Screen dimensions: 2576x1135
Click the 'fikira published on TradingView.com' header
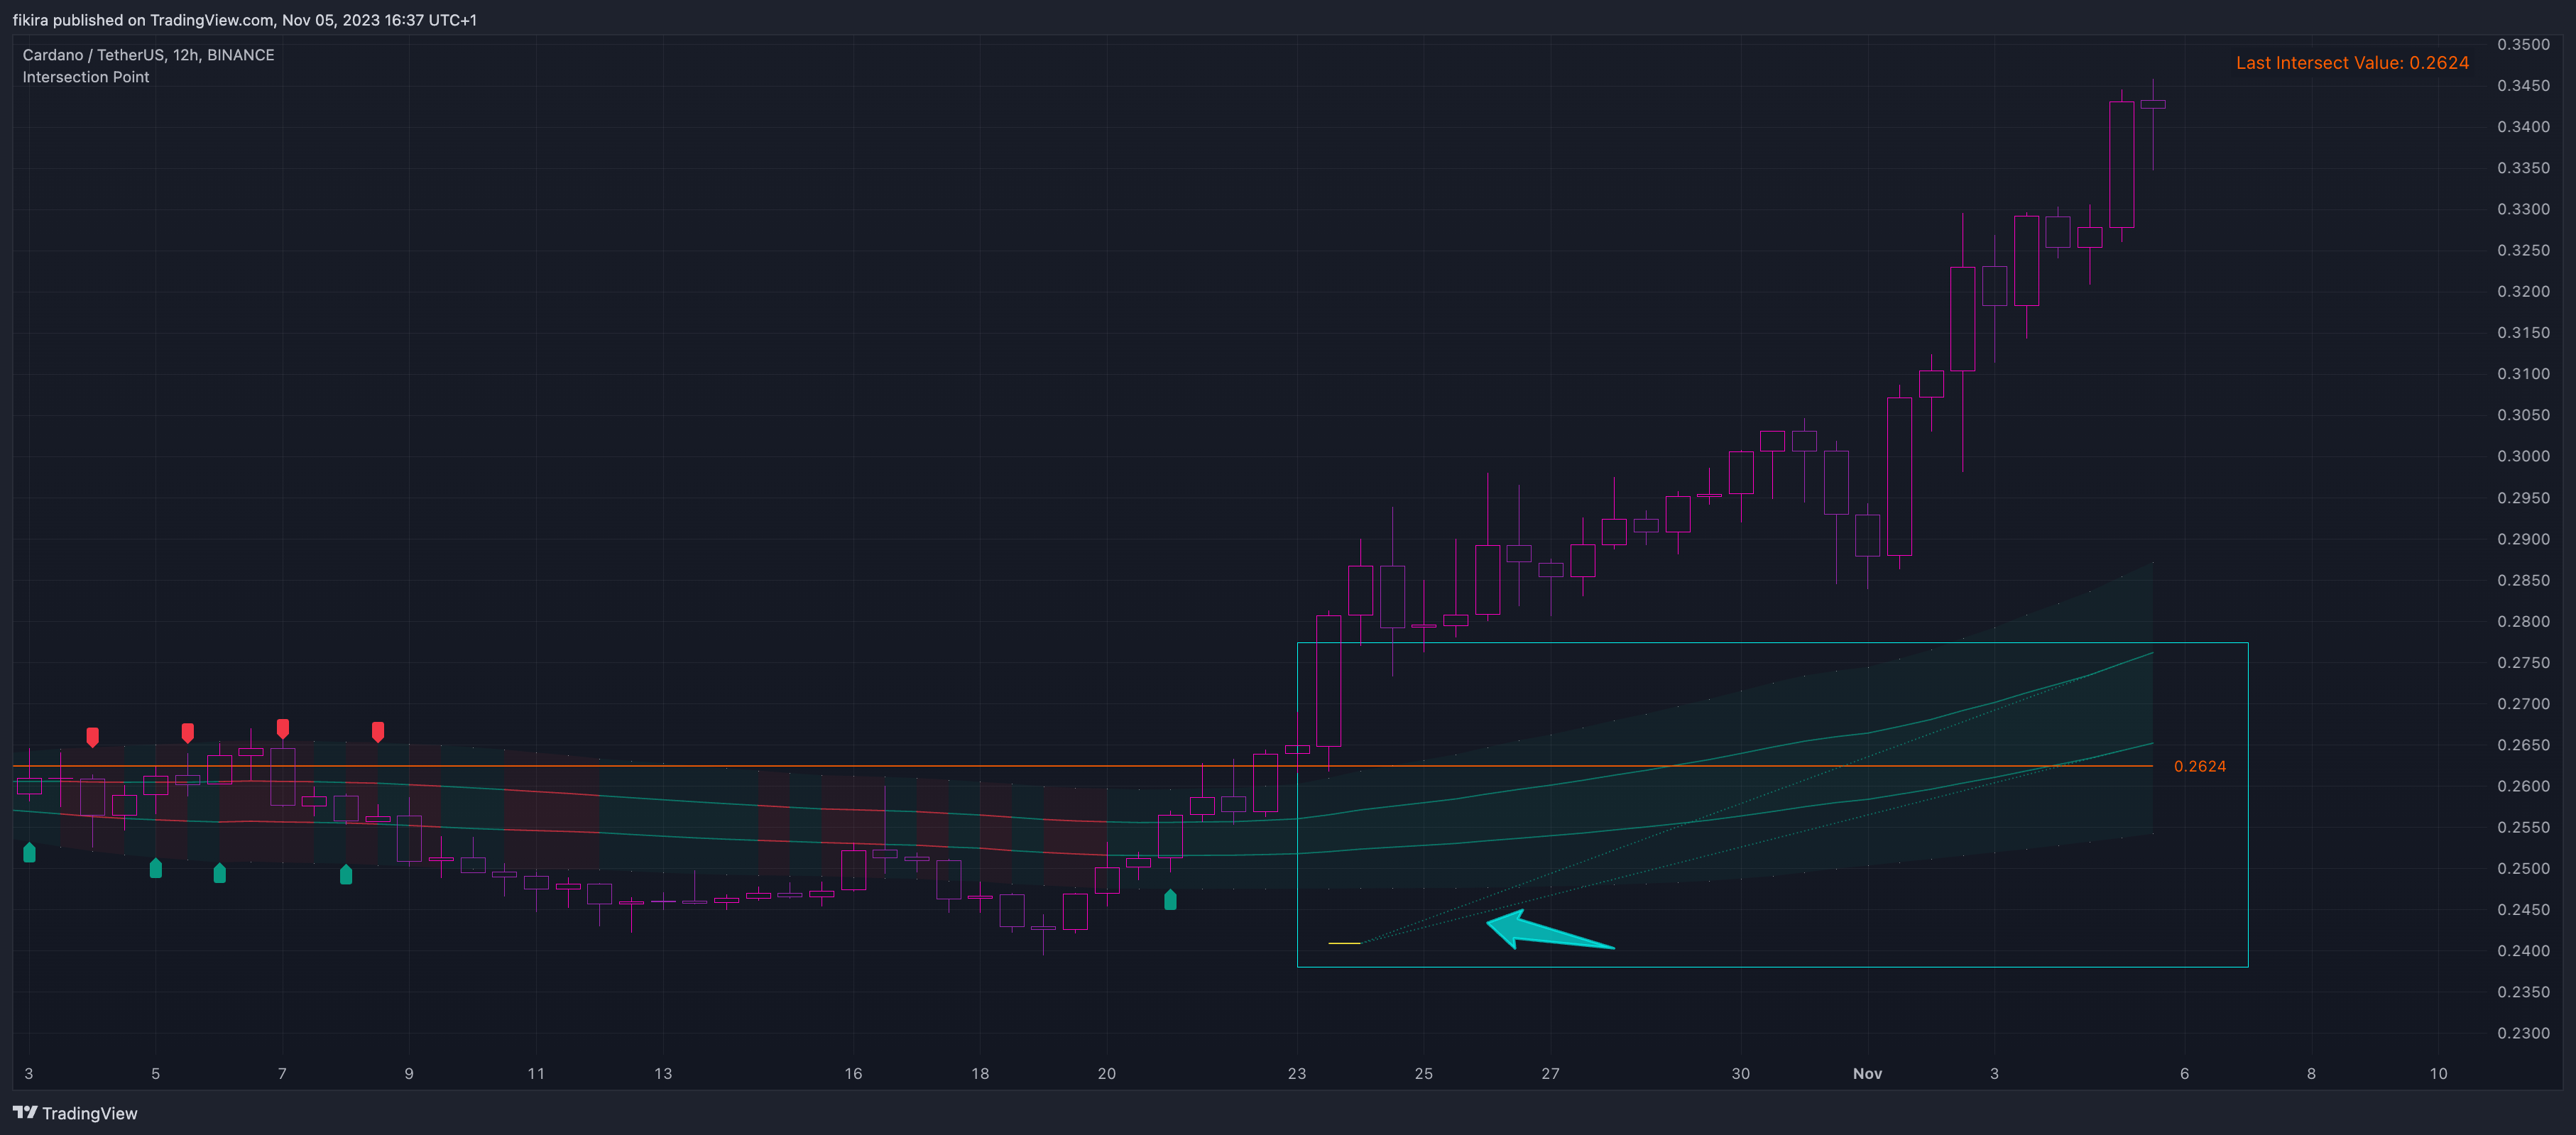coord(244,20)
